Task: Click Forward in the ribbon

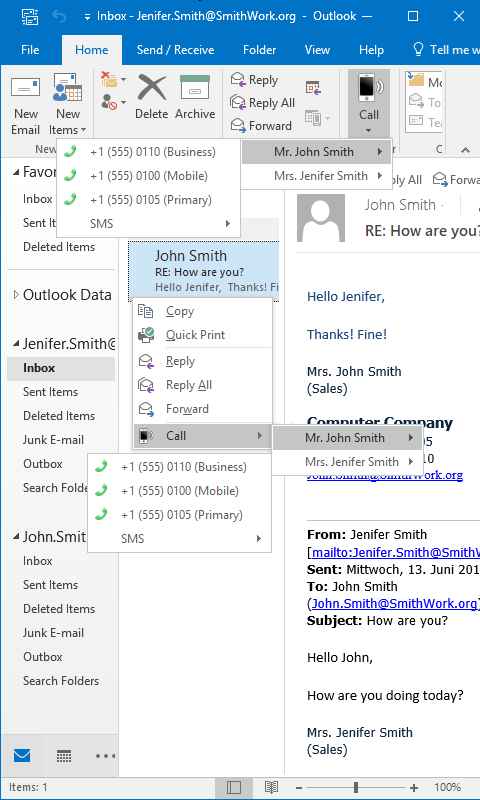Action: point(262,125)
